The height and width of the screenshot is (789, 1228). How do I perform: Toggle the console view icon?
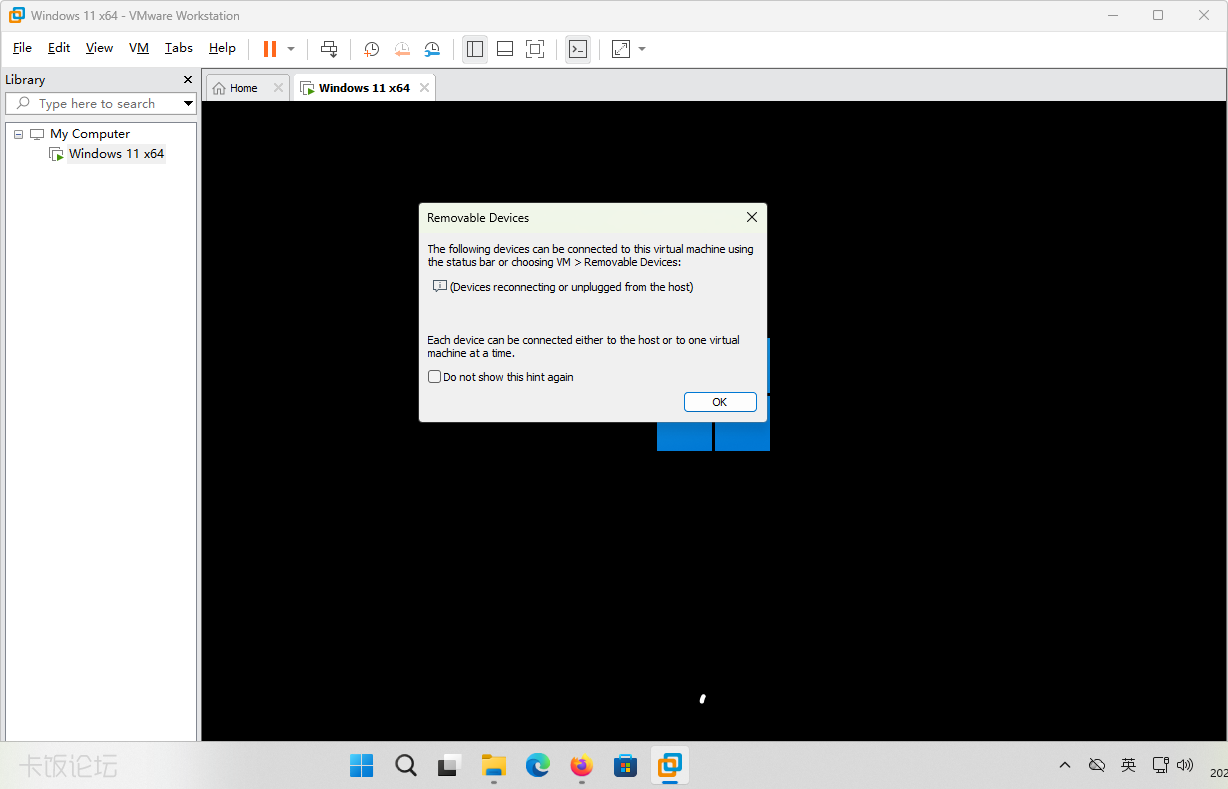click(577, 49)
